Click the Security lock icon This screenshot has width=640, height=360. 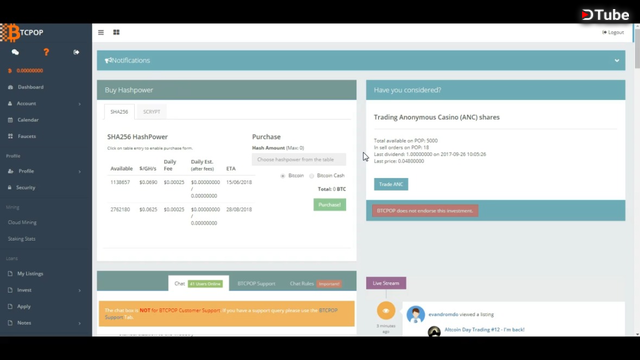10,188
